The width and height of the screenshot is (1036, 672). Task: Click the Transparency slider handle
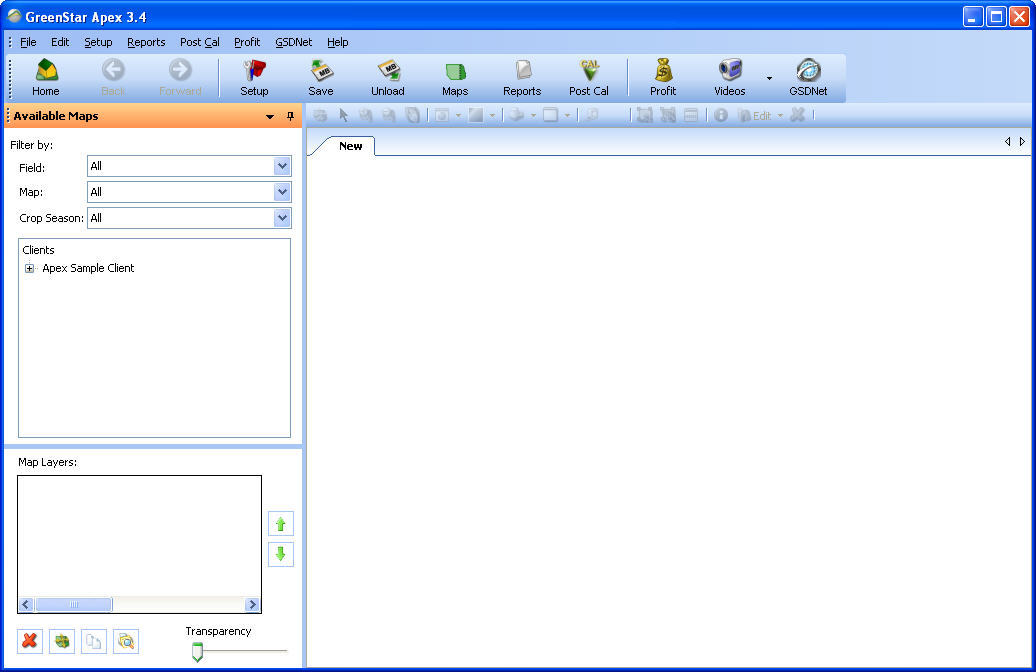pyautogui.click(x=197, y=652)
